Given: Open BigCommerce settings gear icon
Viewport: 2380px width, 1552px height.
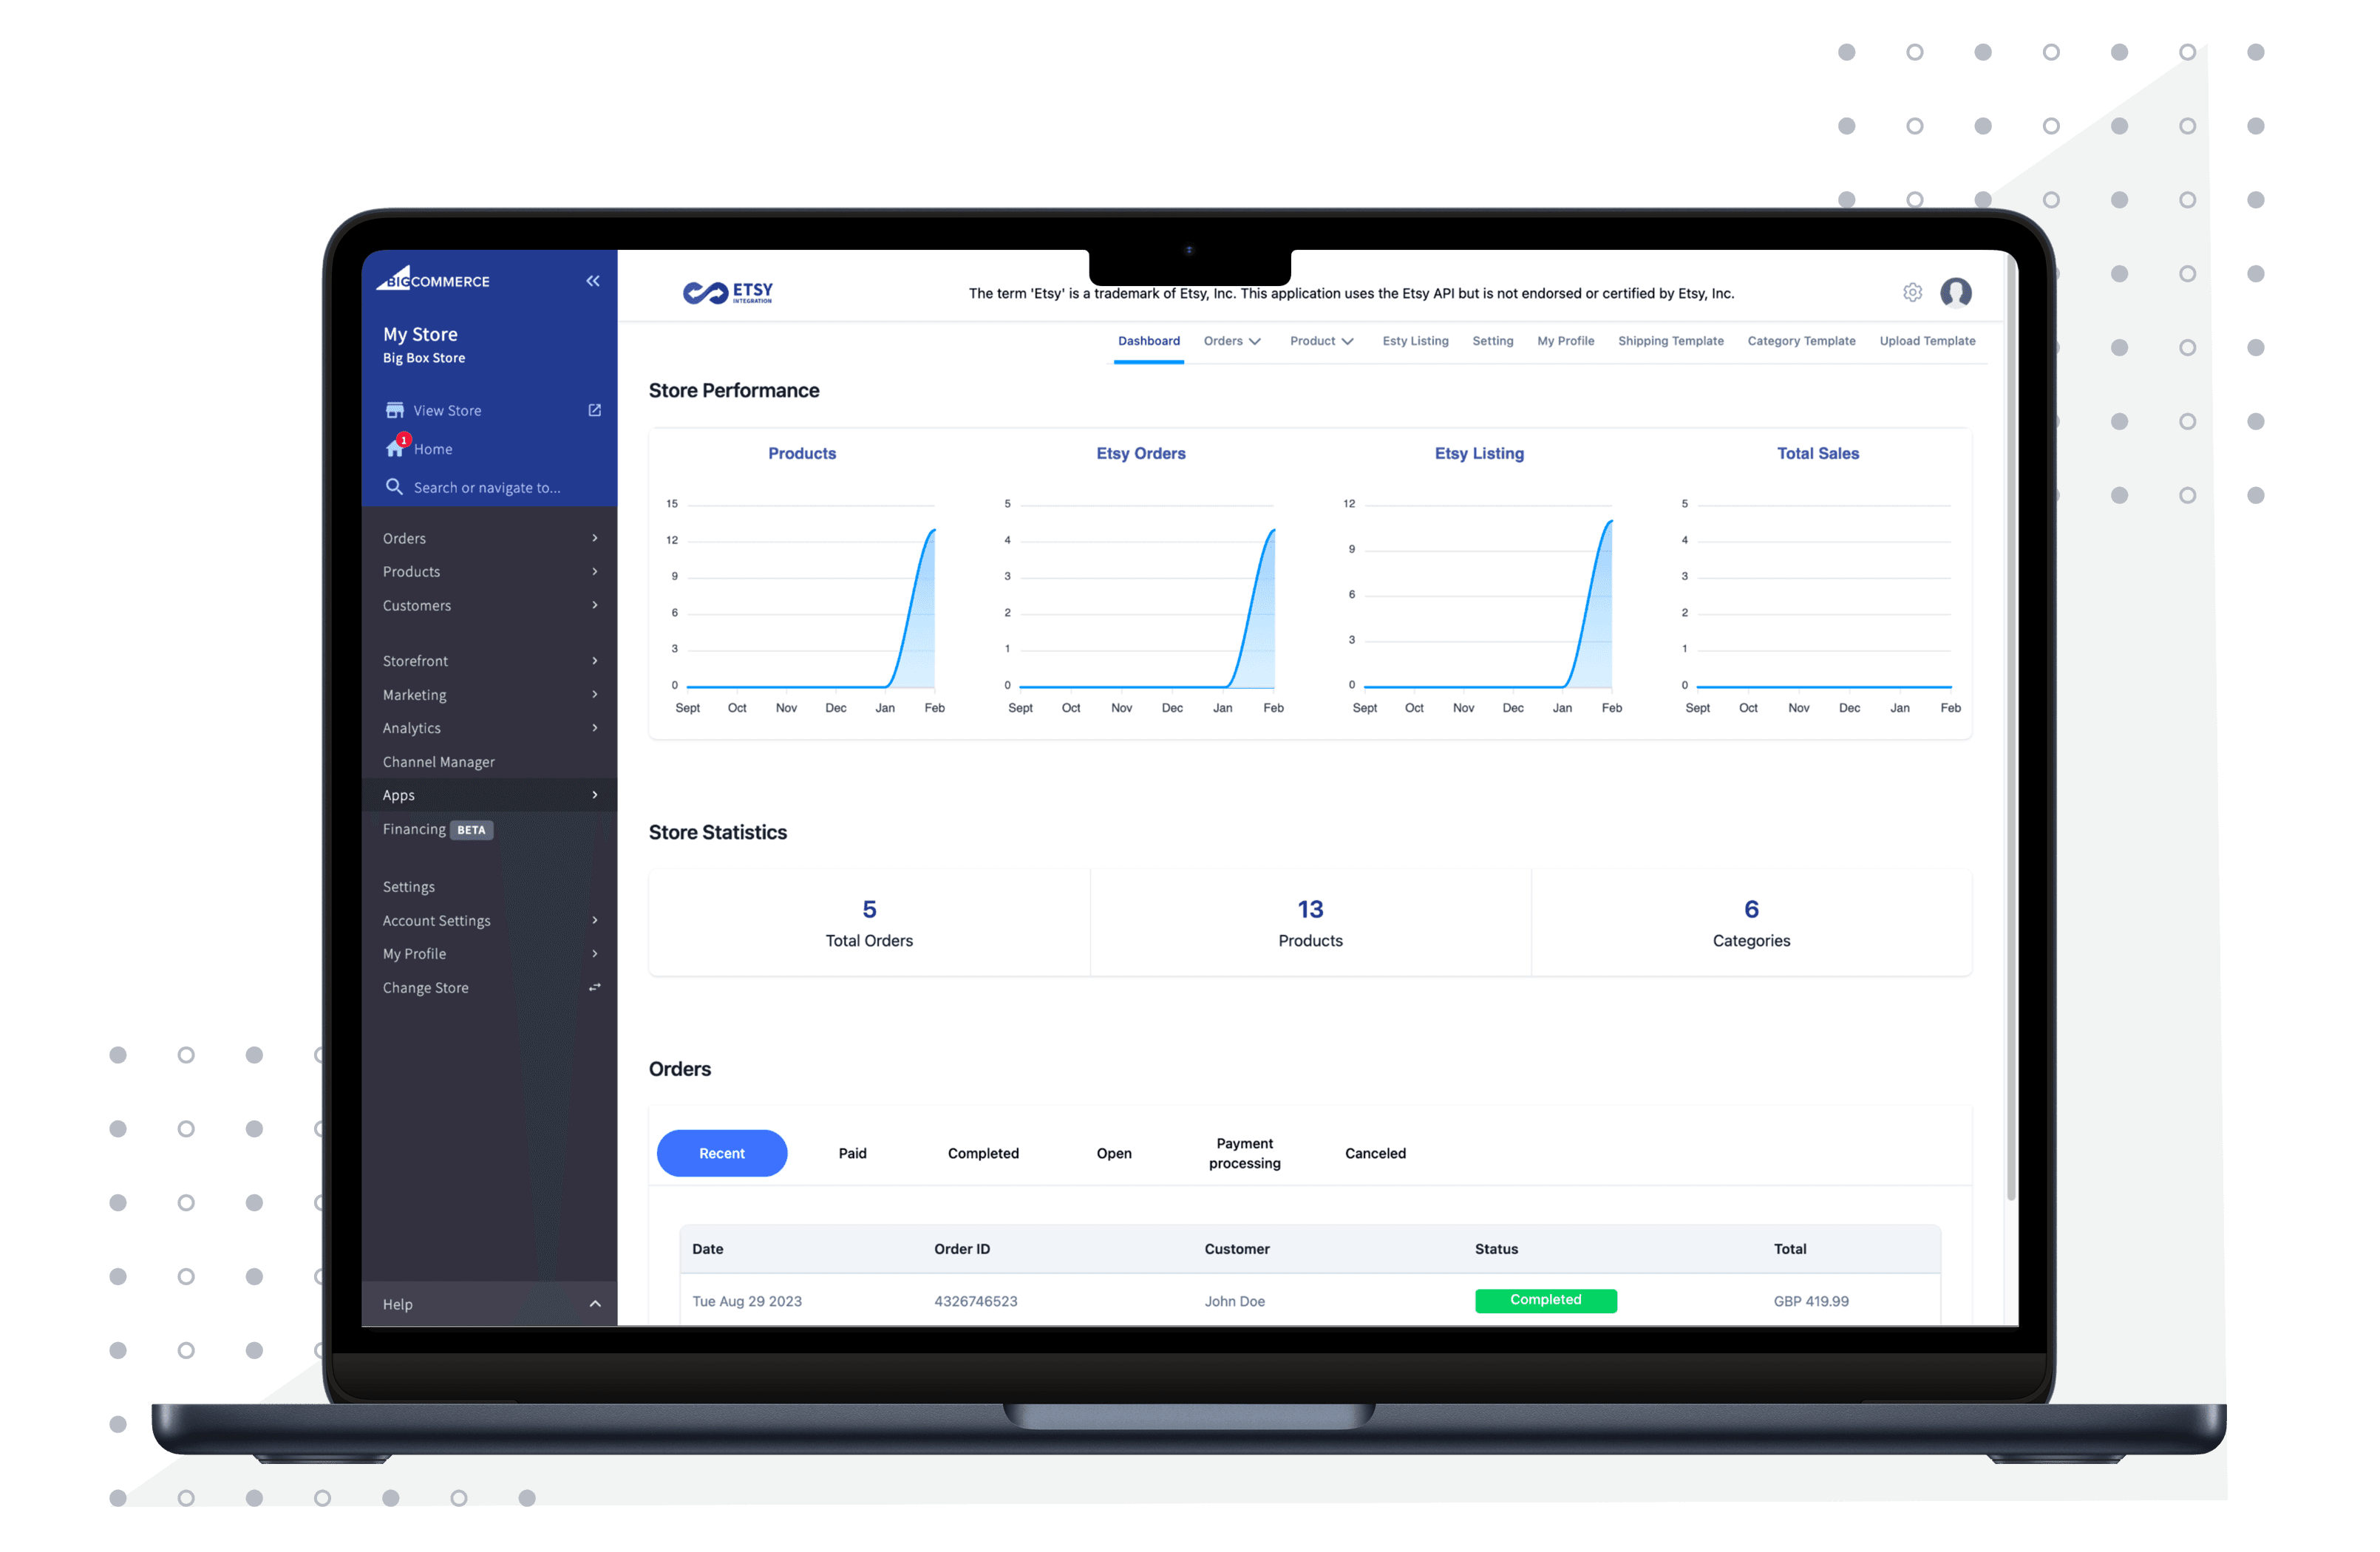Looking at the screenshot, I should [x=1910, y=291].
